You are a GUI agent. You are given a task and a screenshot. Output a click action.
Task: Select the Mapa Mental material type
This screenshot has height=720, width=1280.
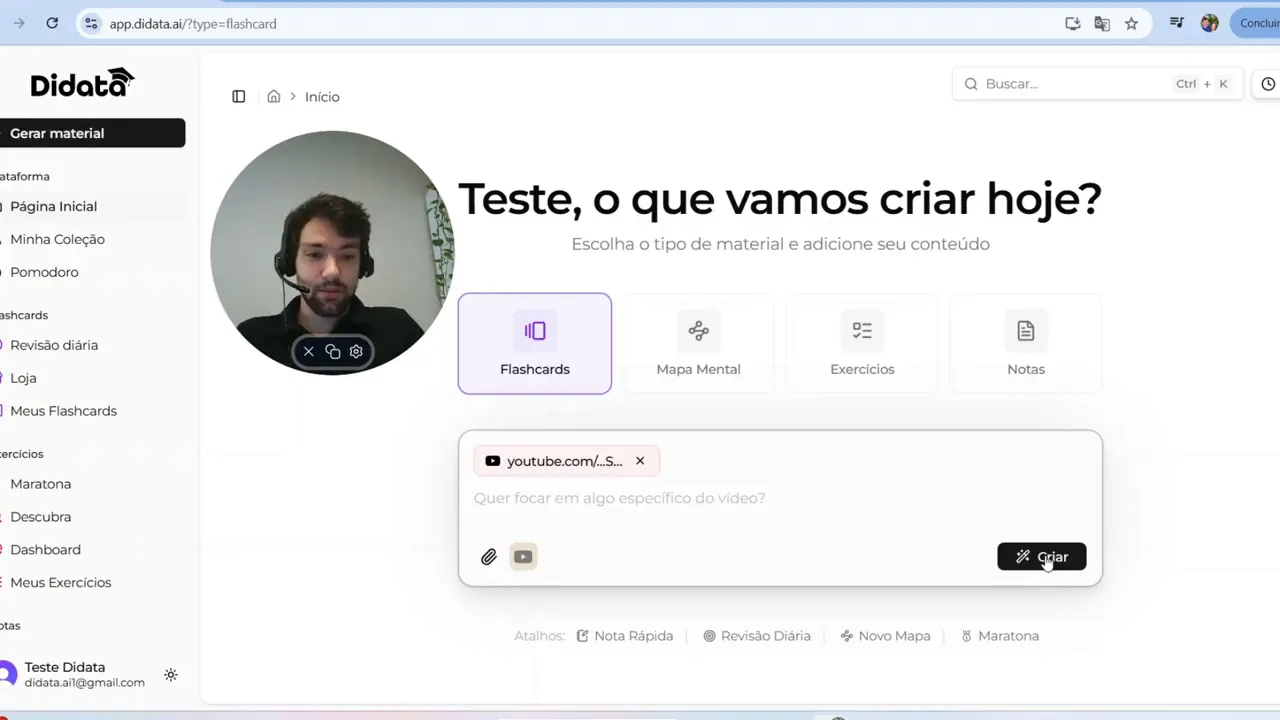pyautogui.click(x=698, y=343)
